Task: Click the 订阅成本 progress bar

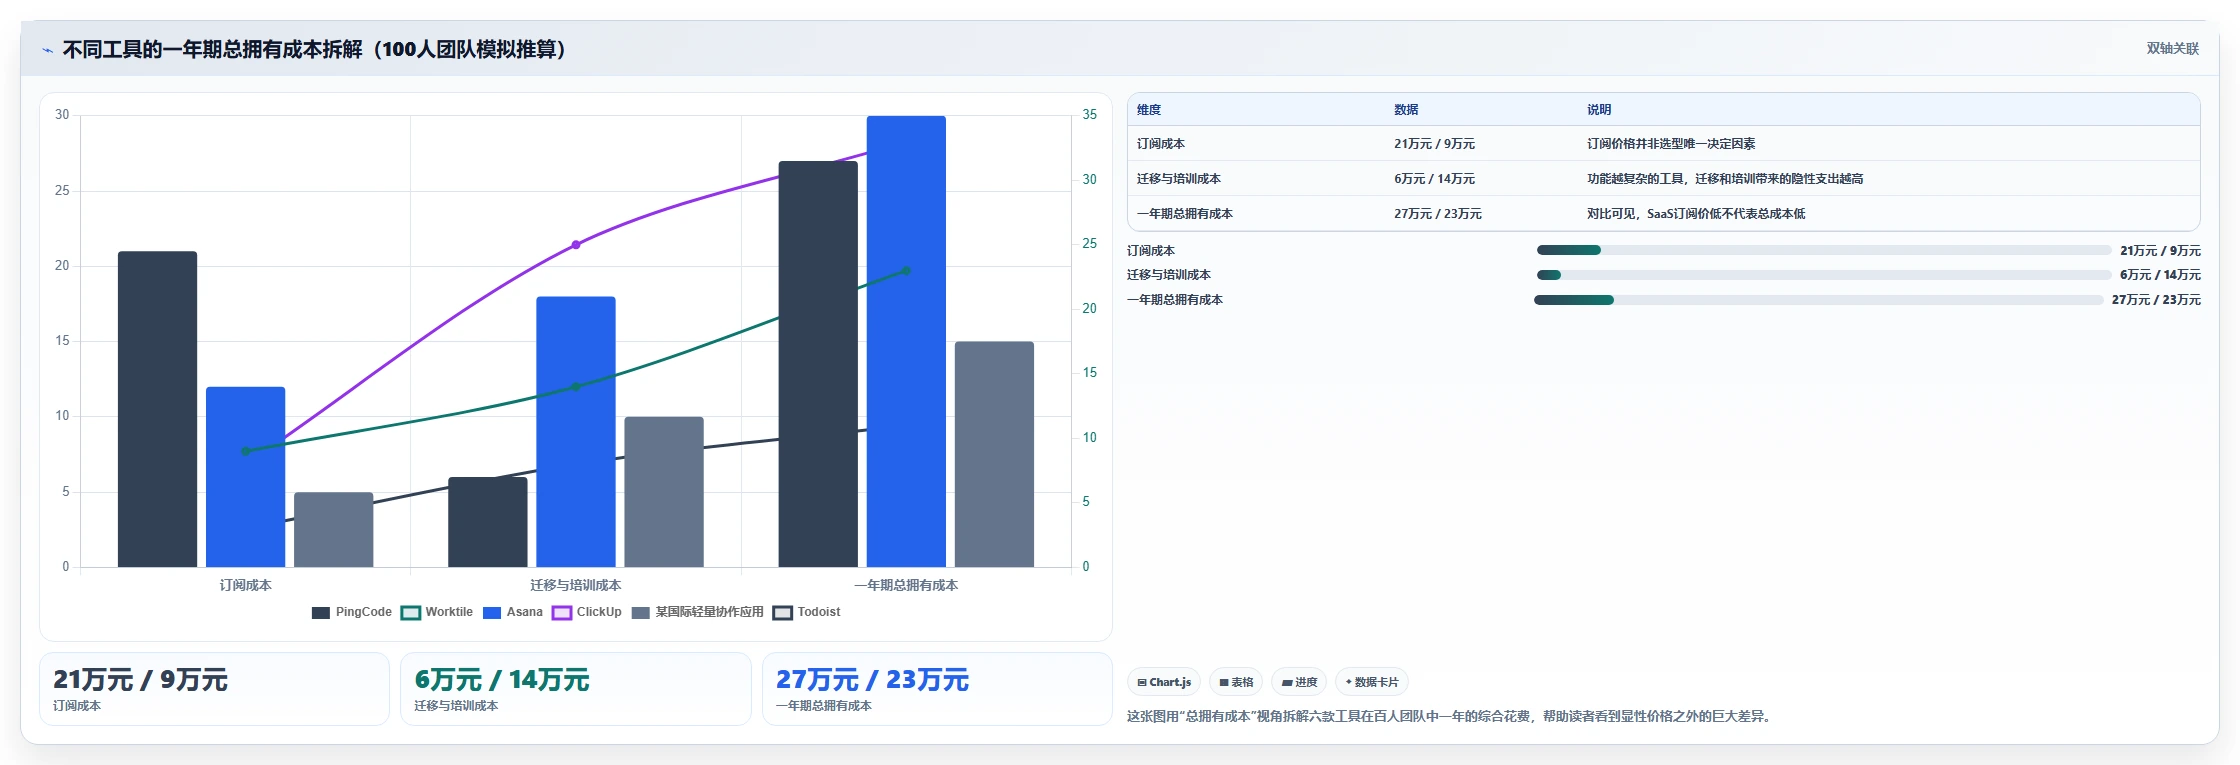Action: [x=1823, y=250]
